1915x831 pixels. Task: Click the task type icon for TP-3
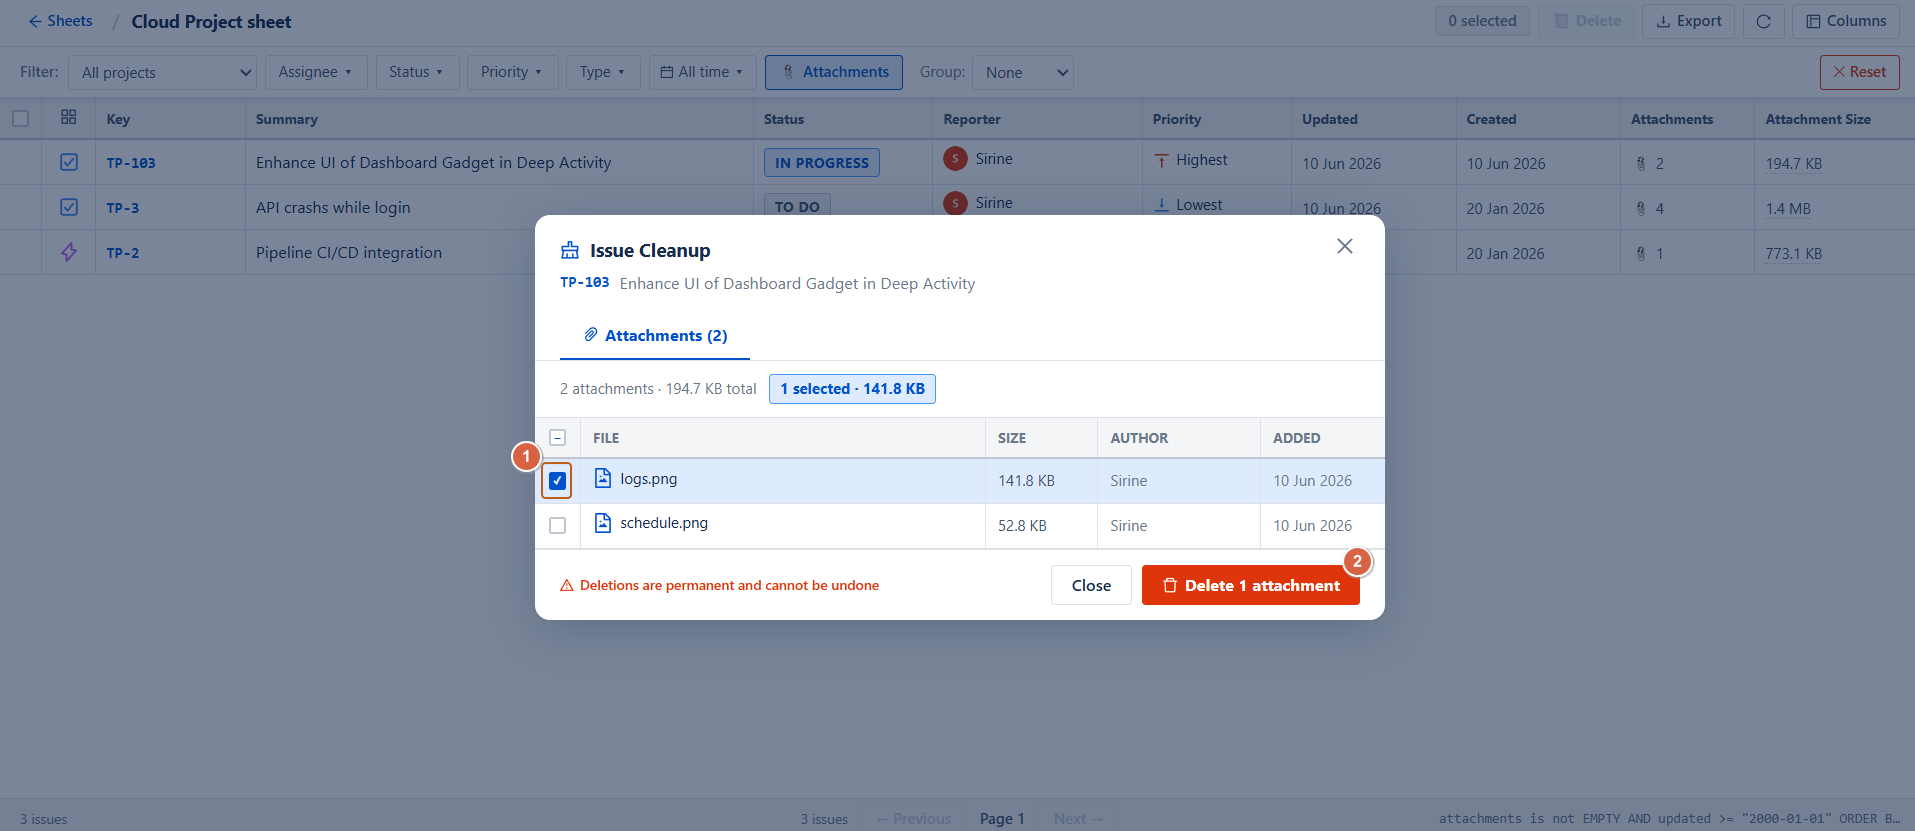[69, 207]
